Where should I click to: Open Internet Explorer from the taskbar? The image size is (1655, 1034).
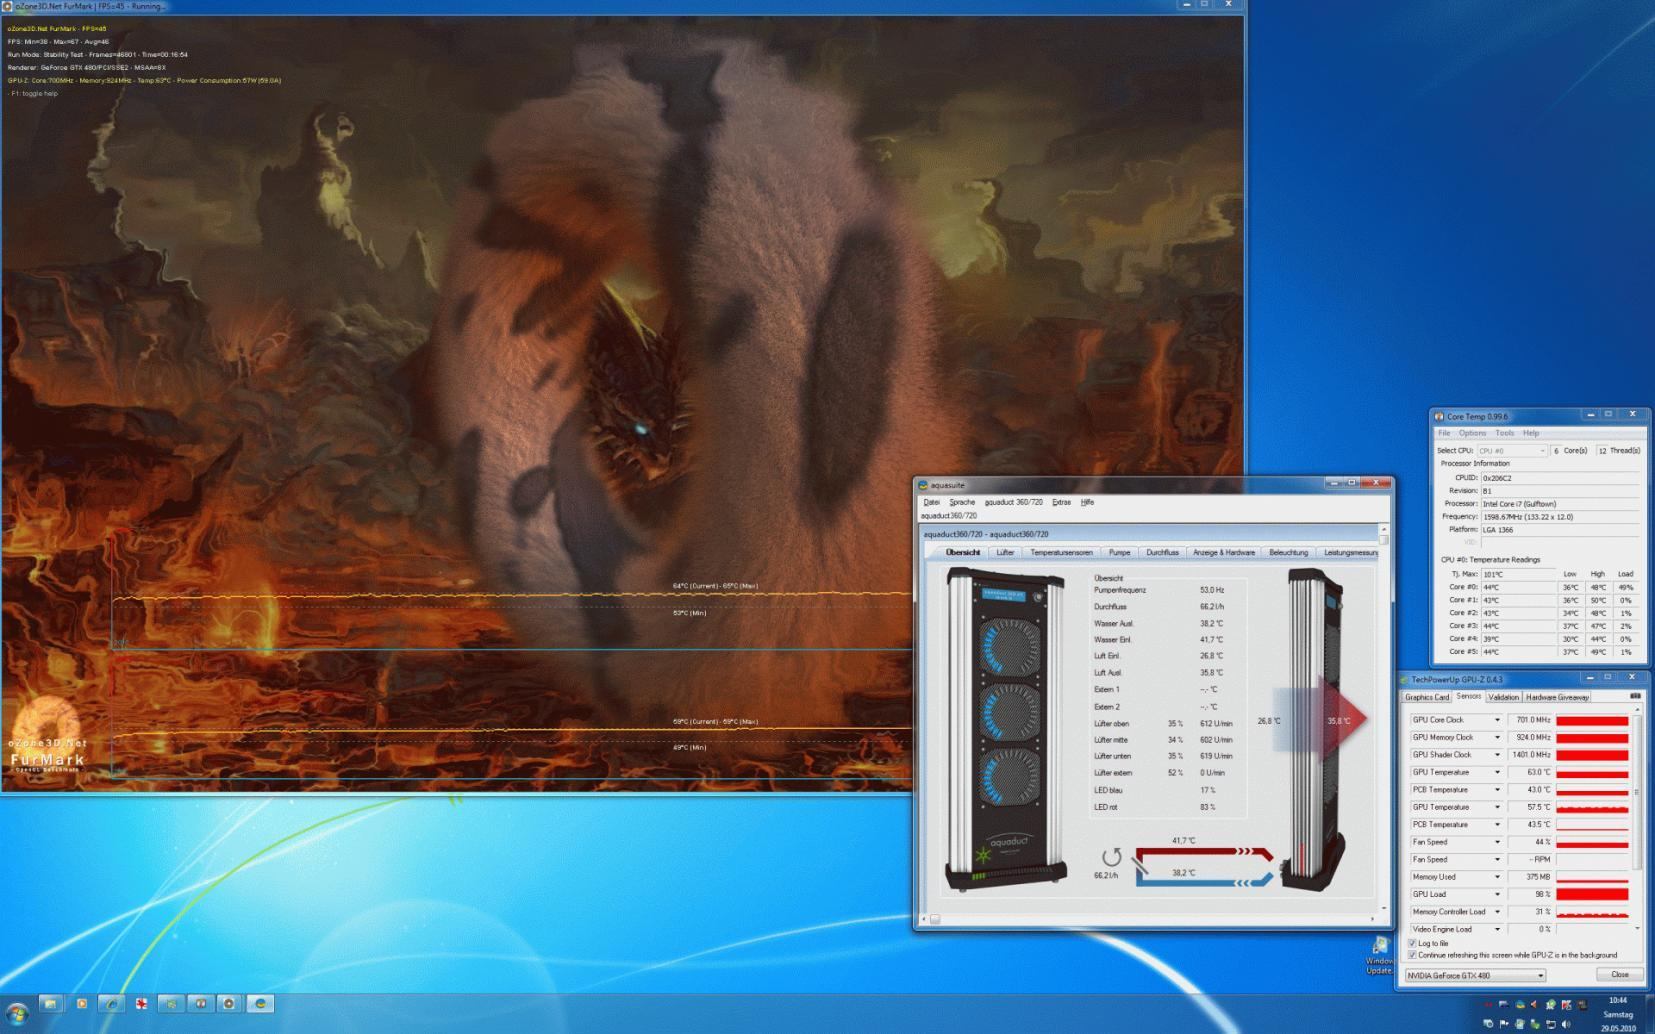[x=111, y=1003]
